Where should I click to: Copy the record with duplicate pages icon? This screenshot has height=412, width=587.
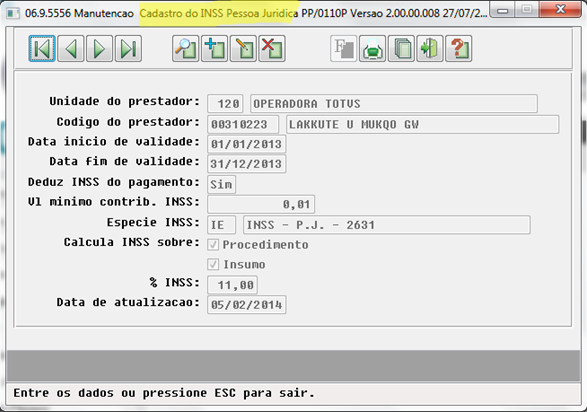[x=401, y=49]
